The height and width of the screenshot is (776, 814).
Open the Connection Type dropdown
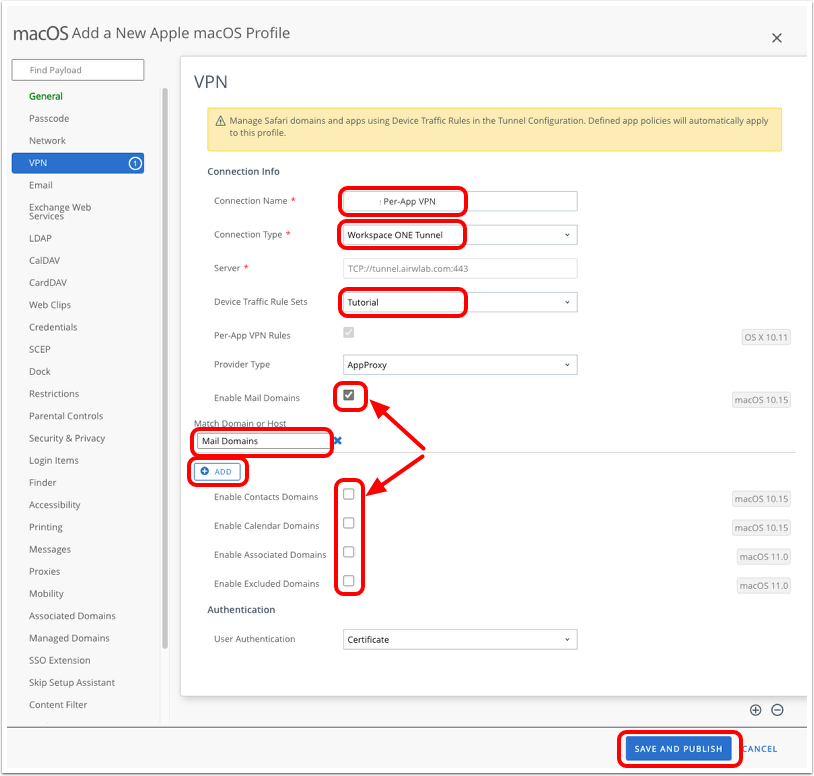click(460, 235)
